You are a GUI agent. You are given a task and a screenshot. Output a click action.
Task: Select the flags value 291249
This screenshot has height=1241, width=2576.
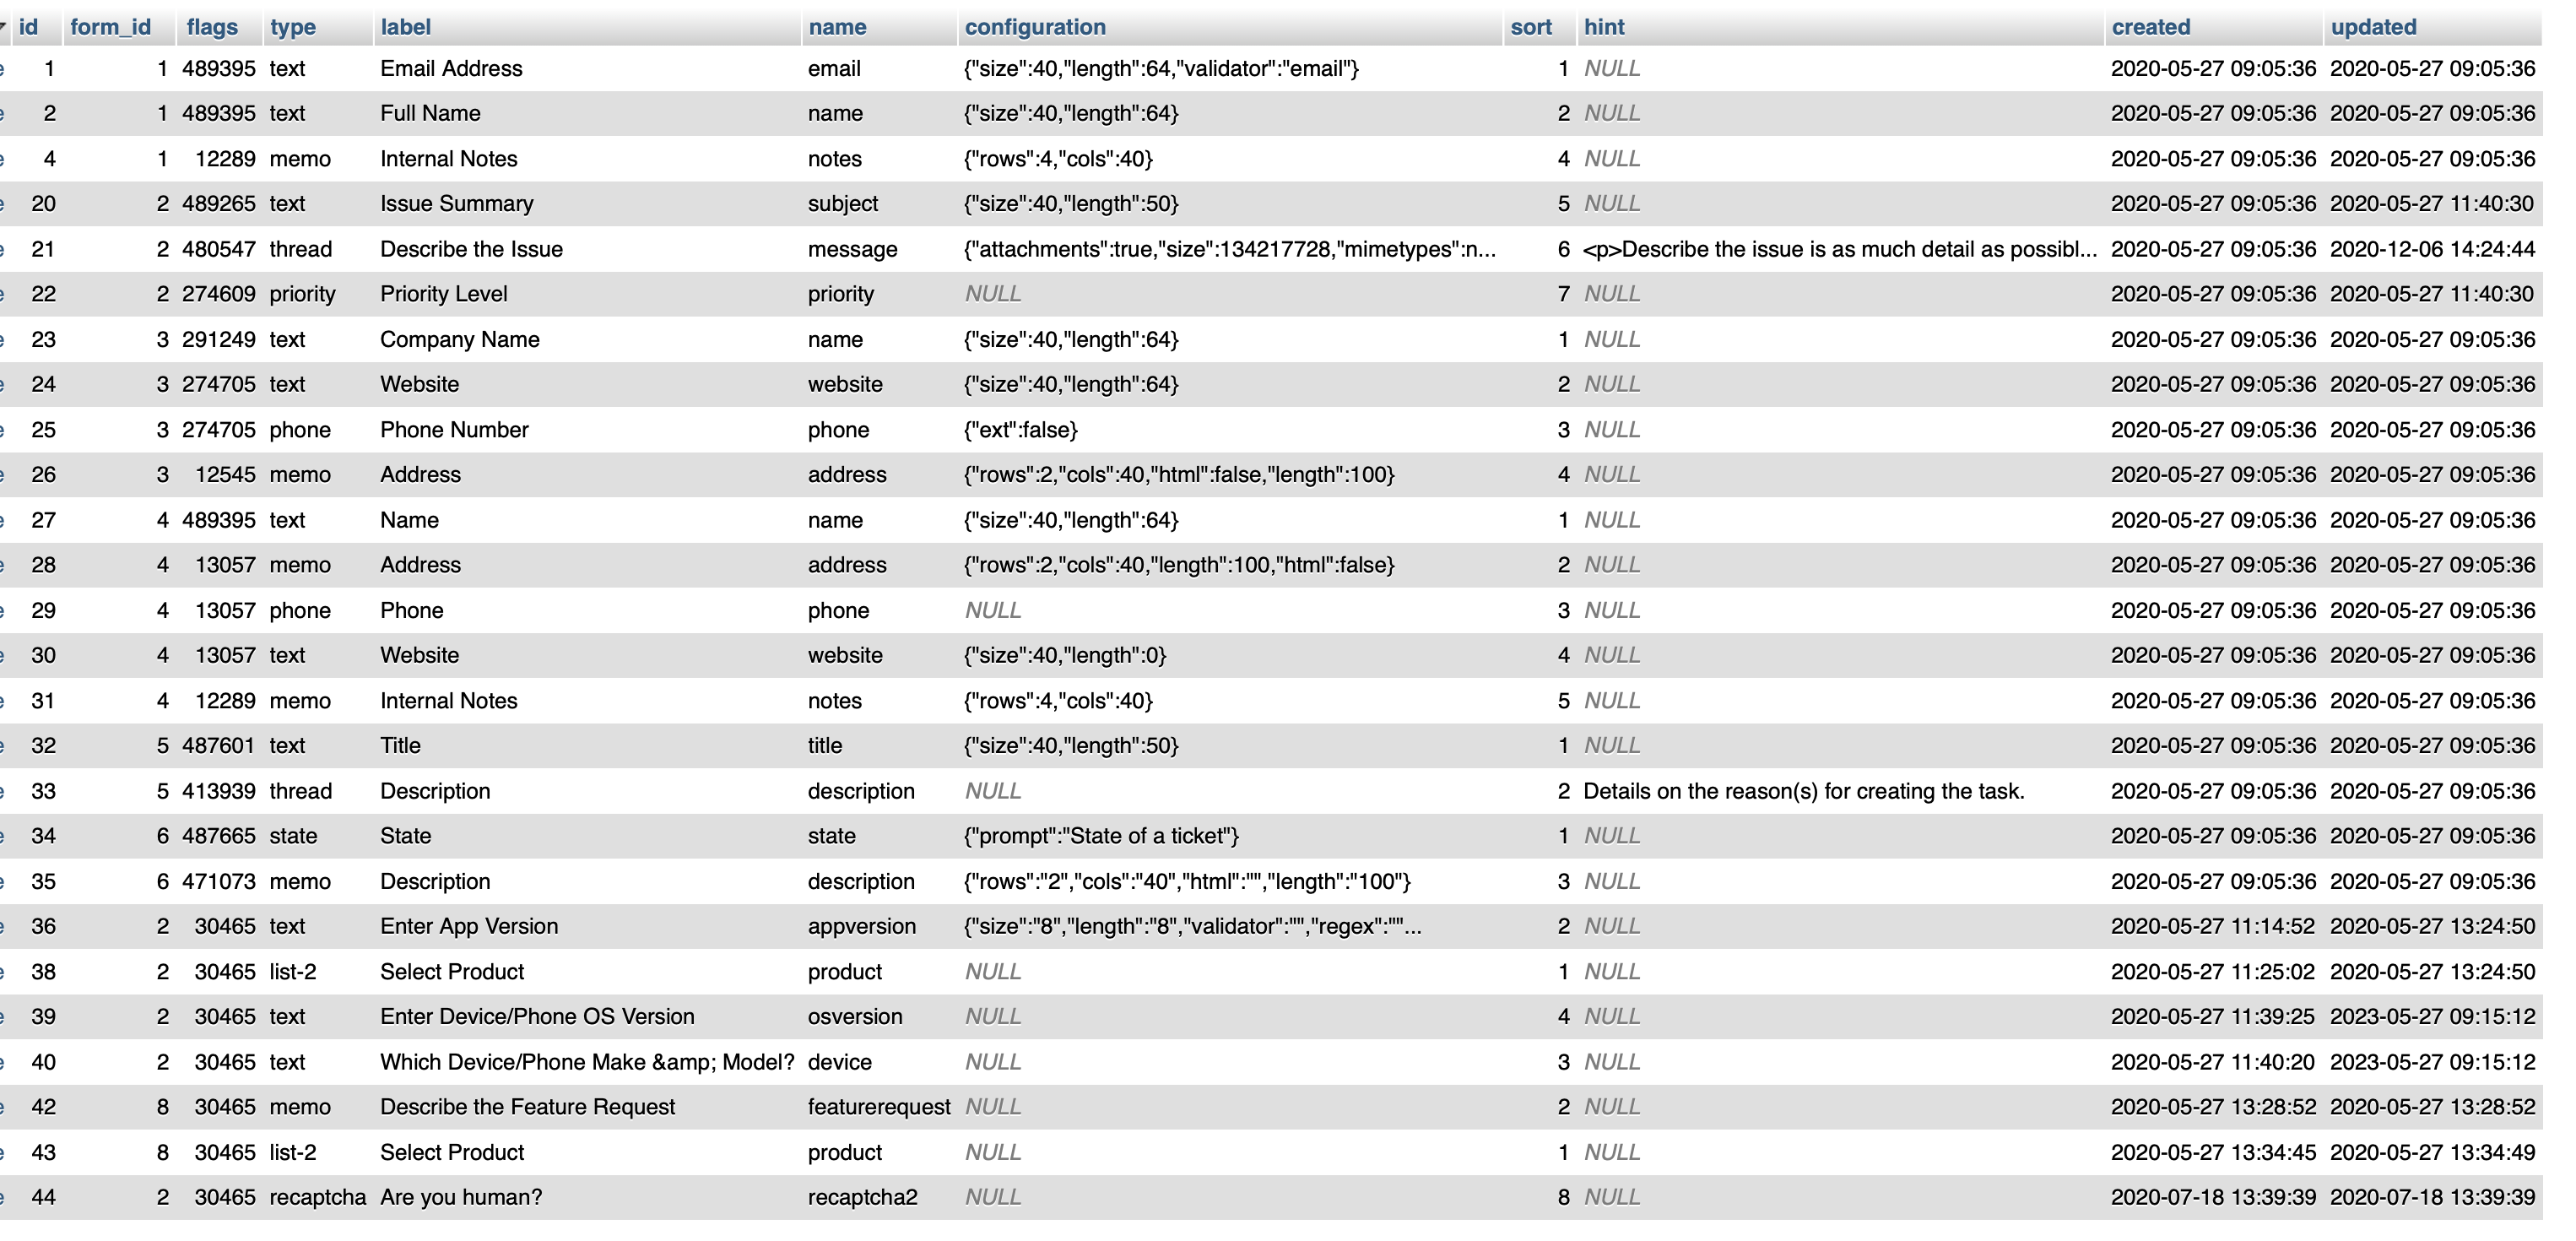(219, 339)
